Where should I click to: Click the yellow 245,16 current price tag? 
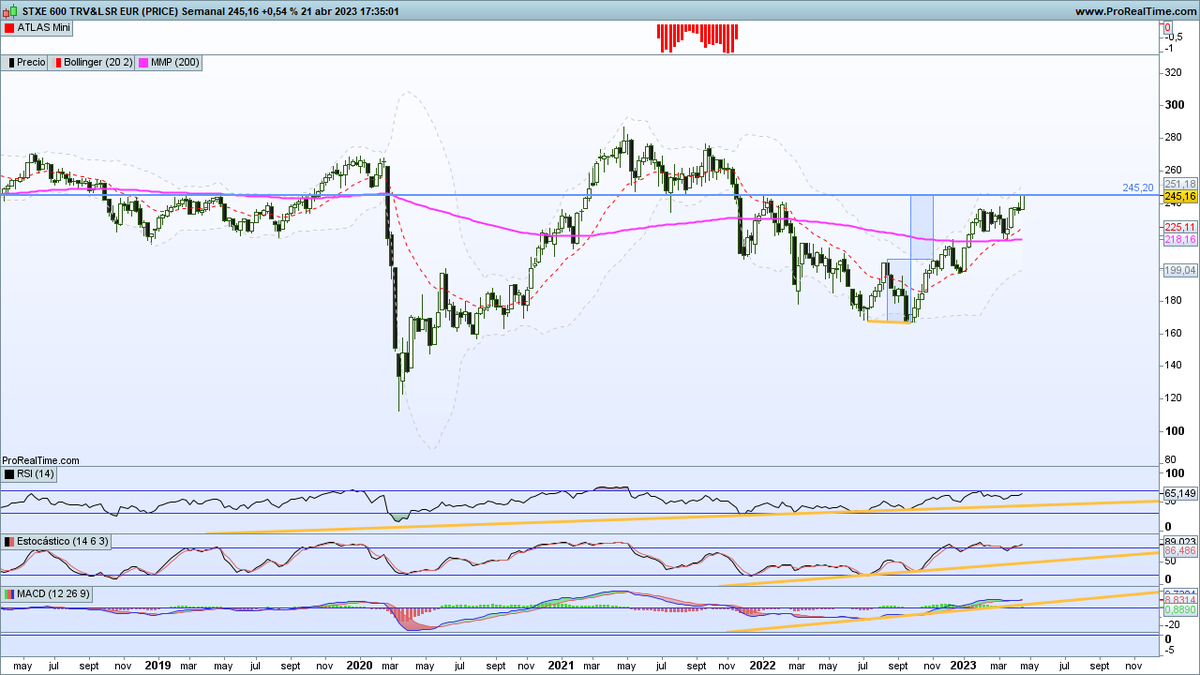(1181, 198)
